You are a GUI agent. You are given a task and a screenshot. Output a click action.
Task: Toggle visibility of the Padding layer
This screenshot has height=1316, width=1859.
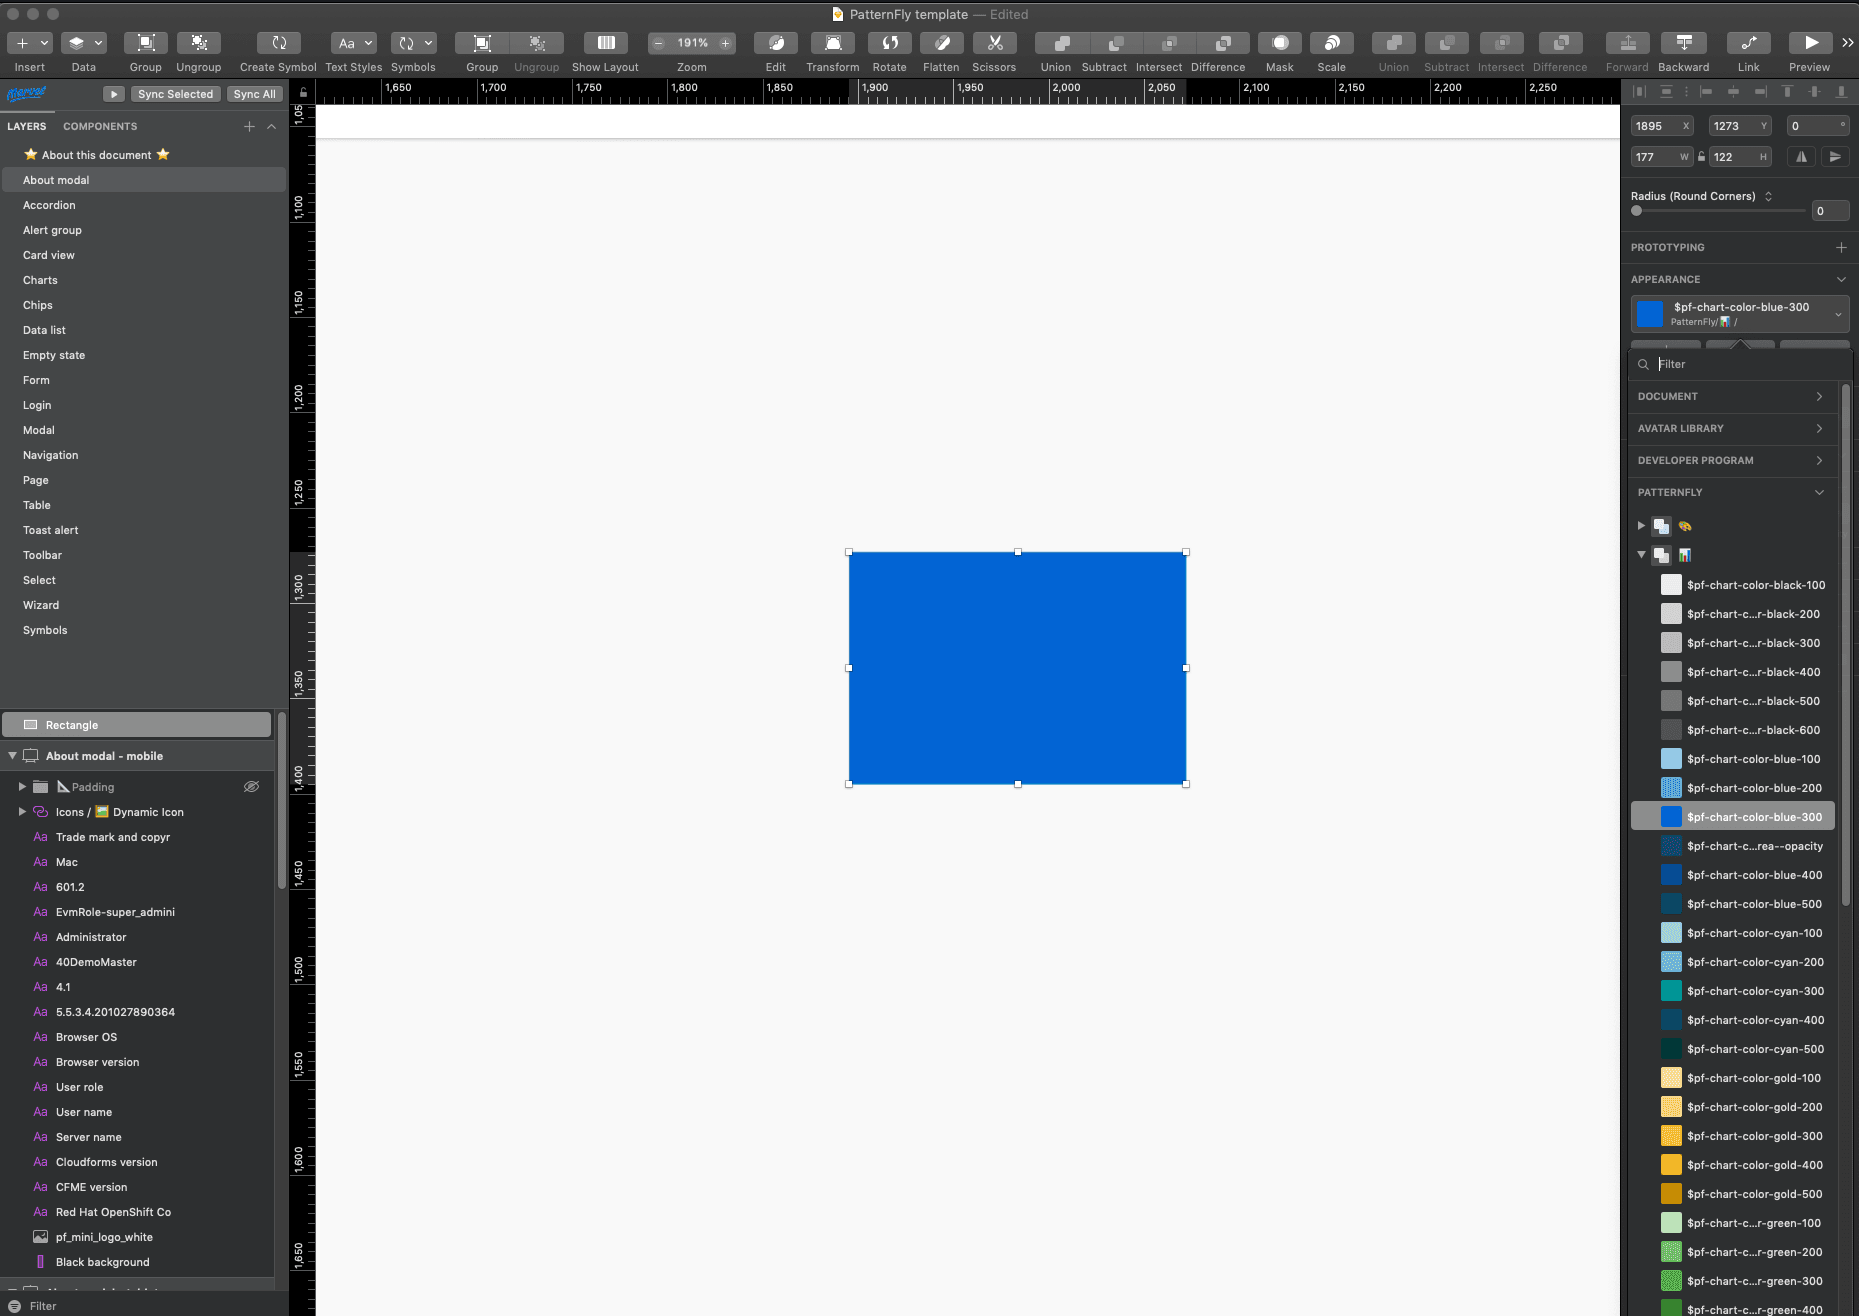(x=251, y=787)
